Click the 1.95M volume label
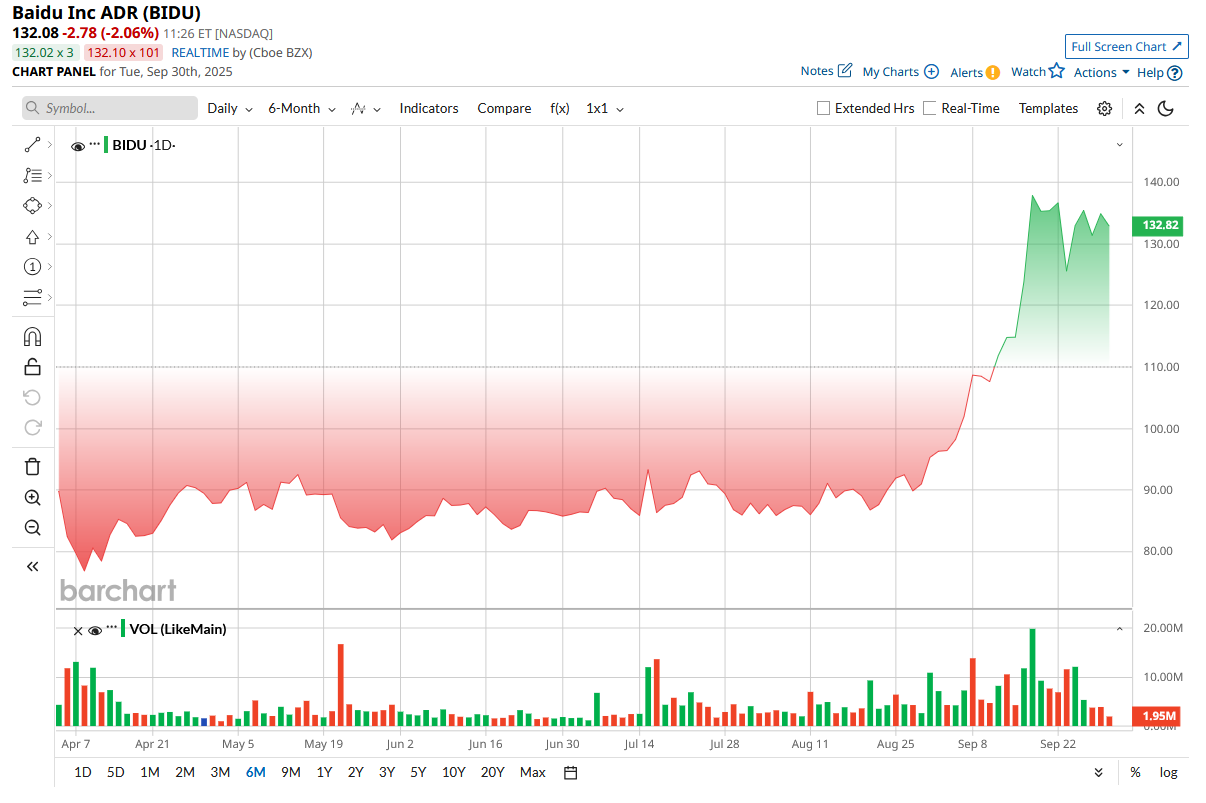The width and height of the screenshot is (1206, 803). pos(1156,716)
